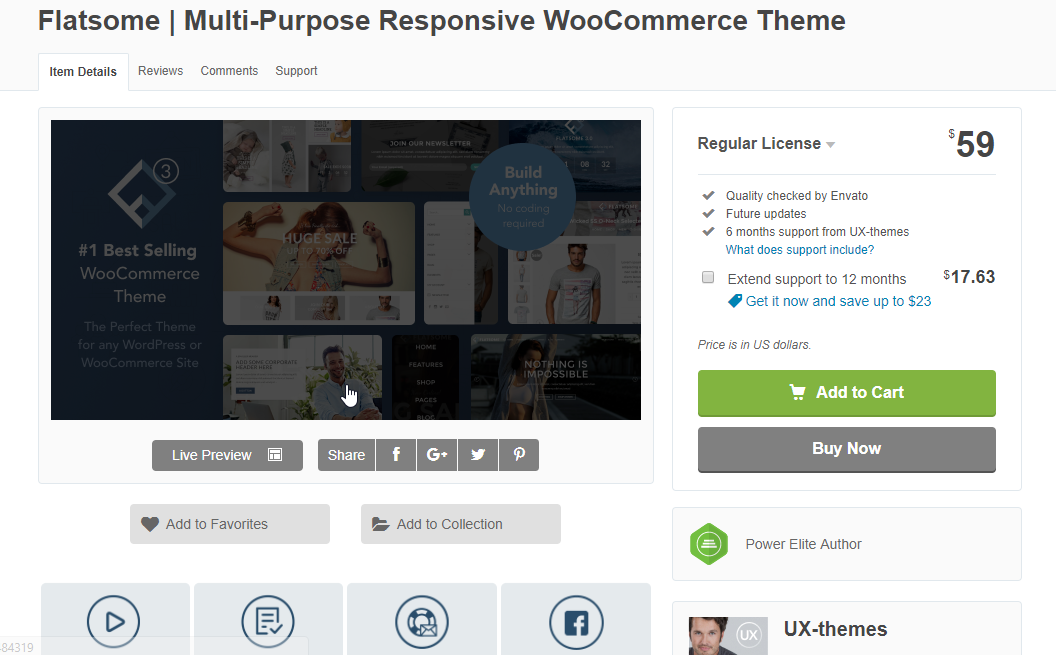Viewport: 1056px width, 655px height.
Task: Click the Power Elite Author badge icon
Action: tap(708, 544)
